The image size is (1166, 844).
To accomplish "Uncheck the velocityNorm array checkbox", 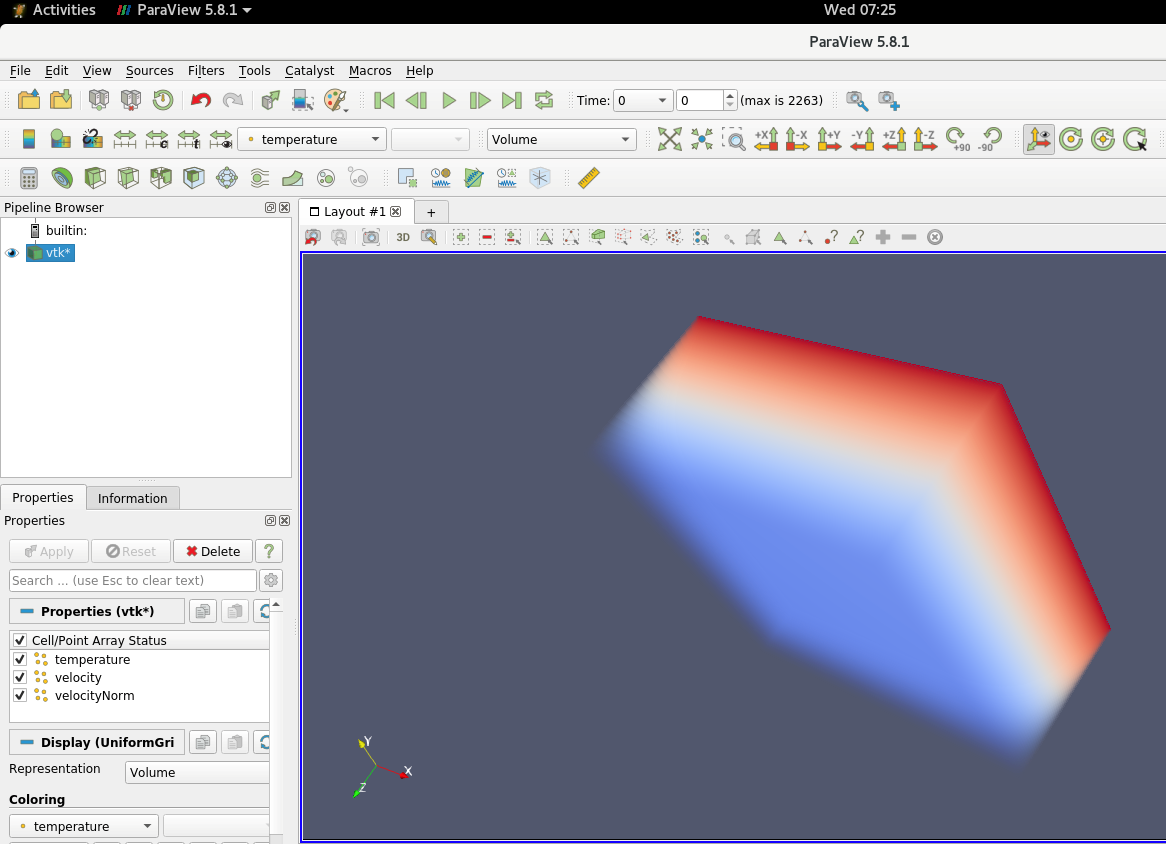I will (20, 696).
